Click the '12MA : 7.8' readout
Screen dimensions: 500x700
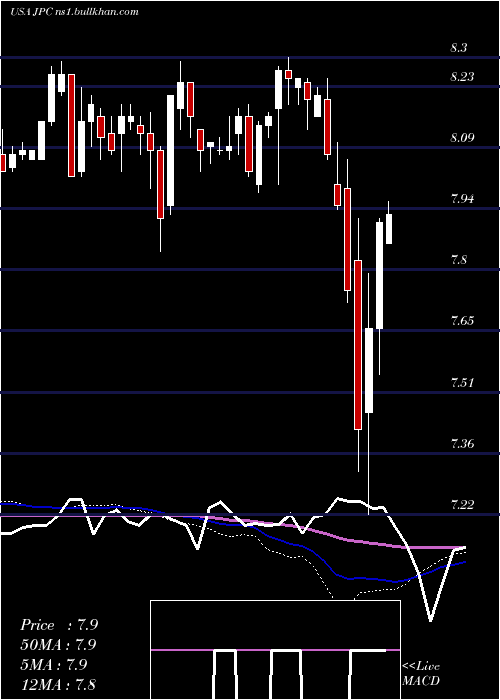coord(58,684)
